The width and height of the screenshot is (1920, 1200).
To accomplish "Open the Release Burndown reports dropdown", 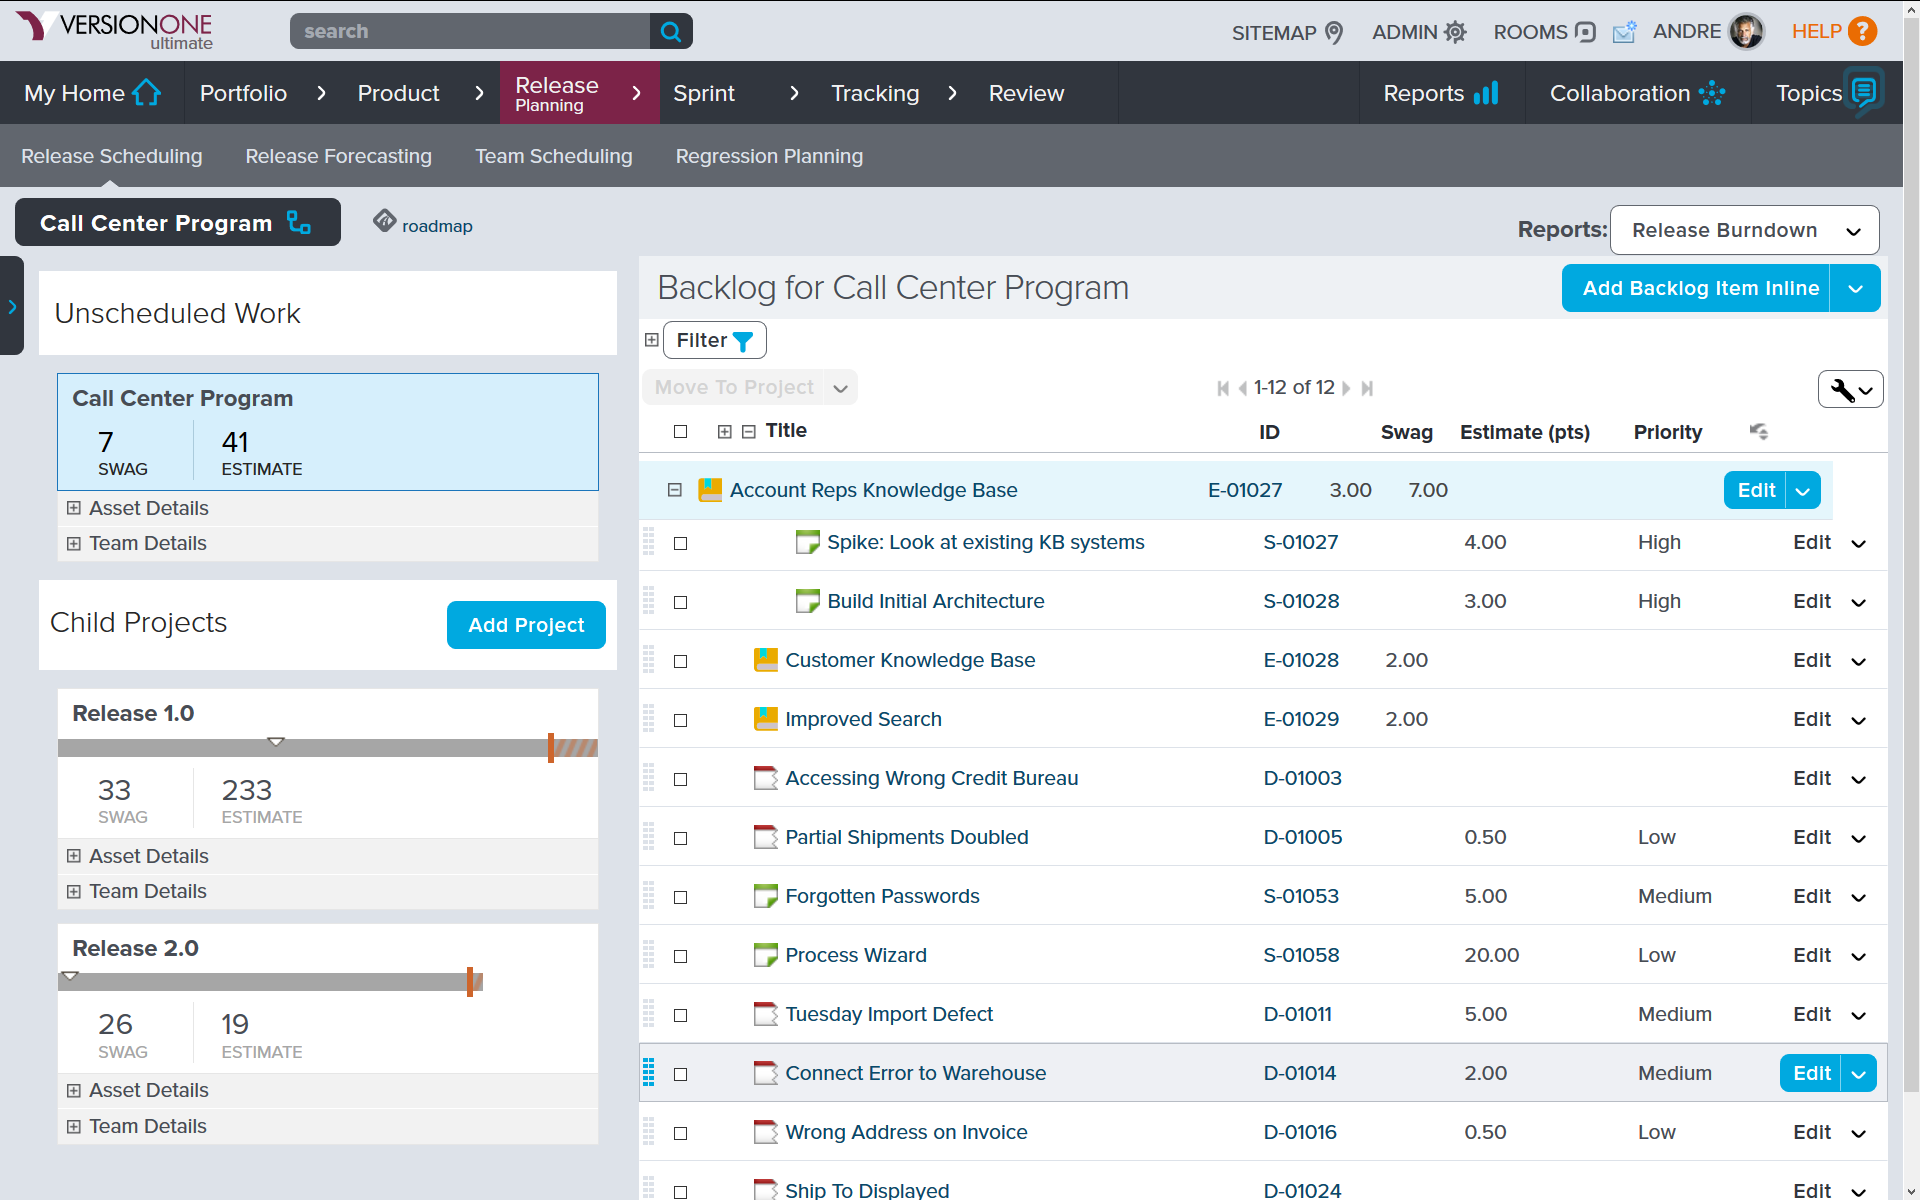I will [x=1744, y=231].
